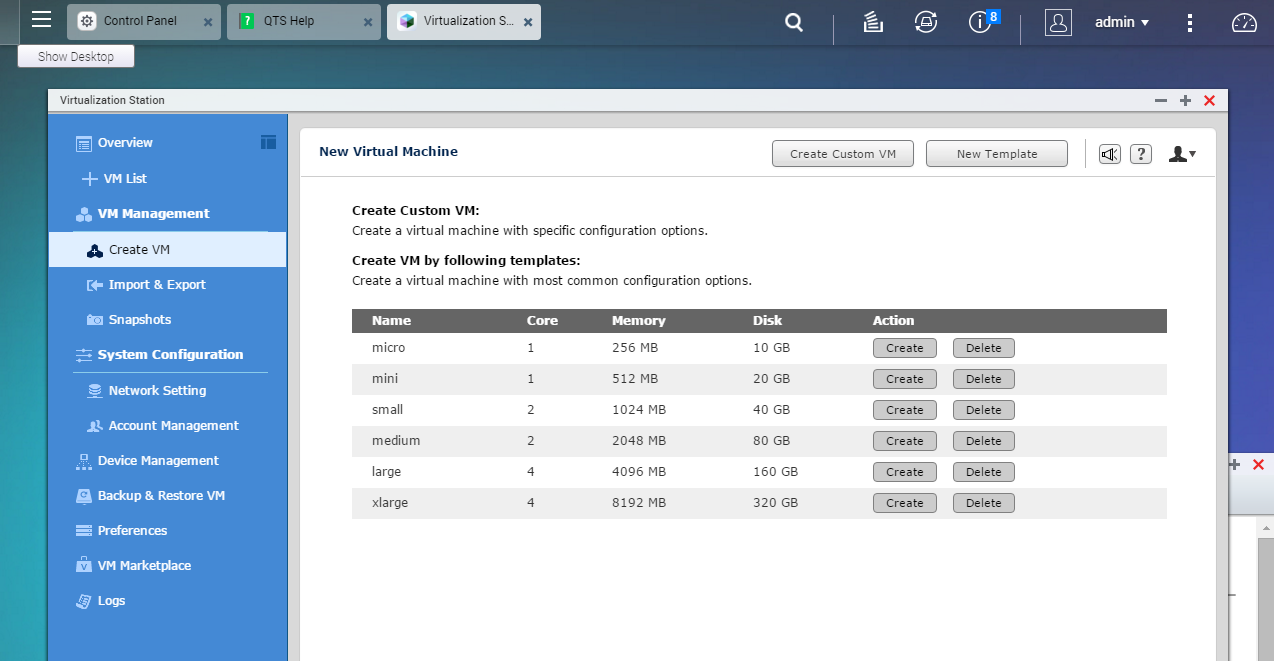Open Import & Export page

(x=157, y=284)
